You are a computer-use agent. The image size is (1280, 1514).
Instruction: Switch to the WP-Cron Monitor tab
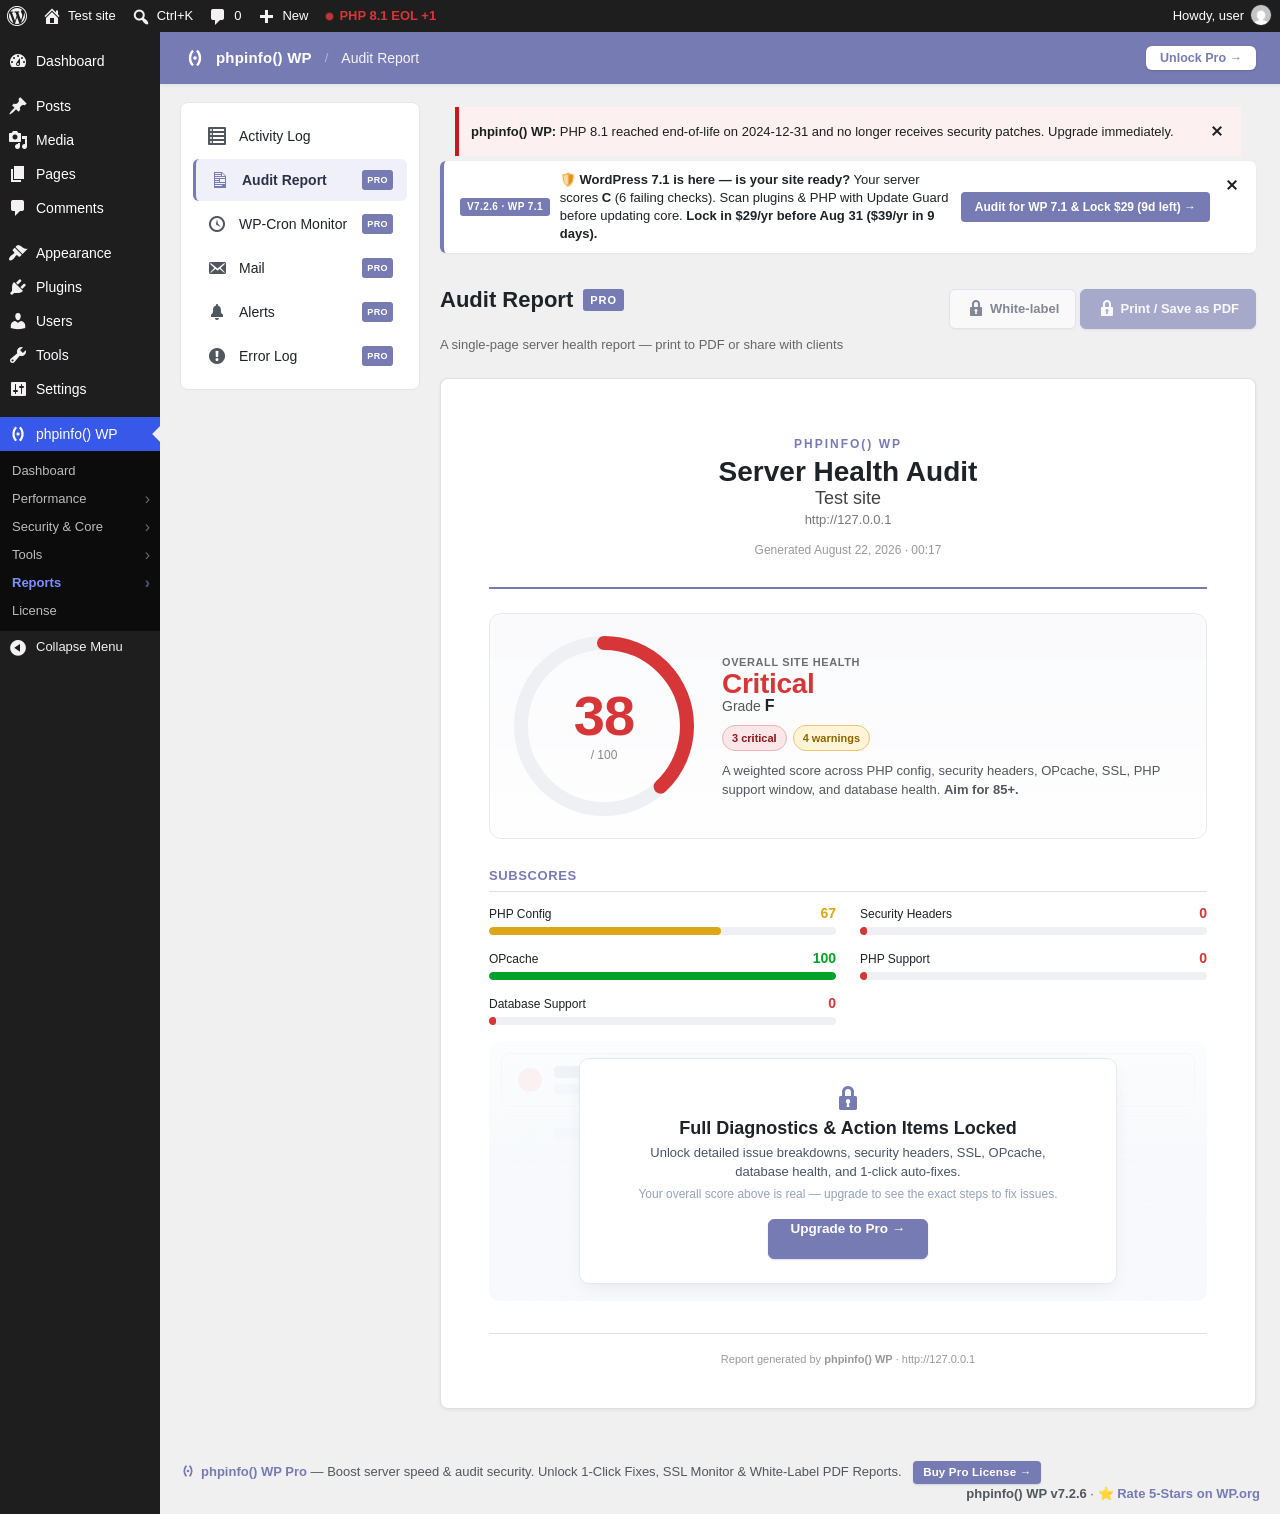point(300,224)
